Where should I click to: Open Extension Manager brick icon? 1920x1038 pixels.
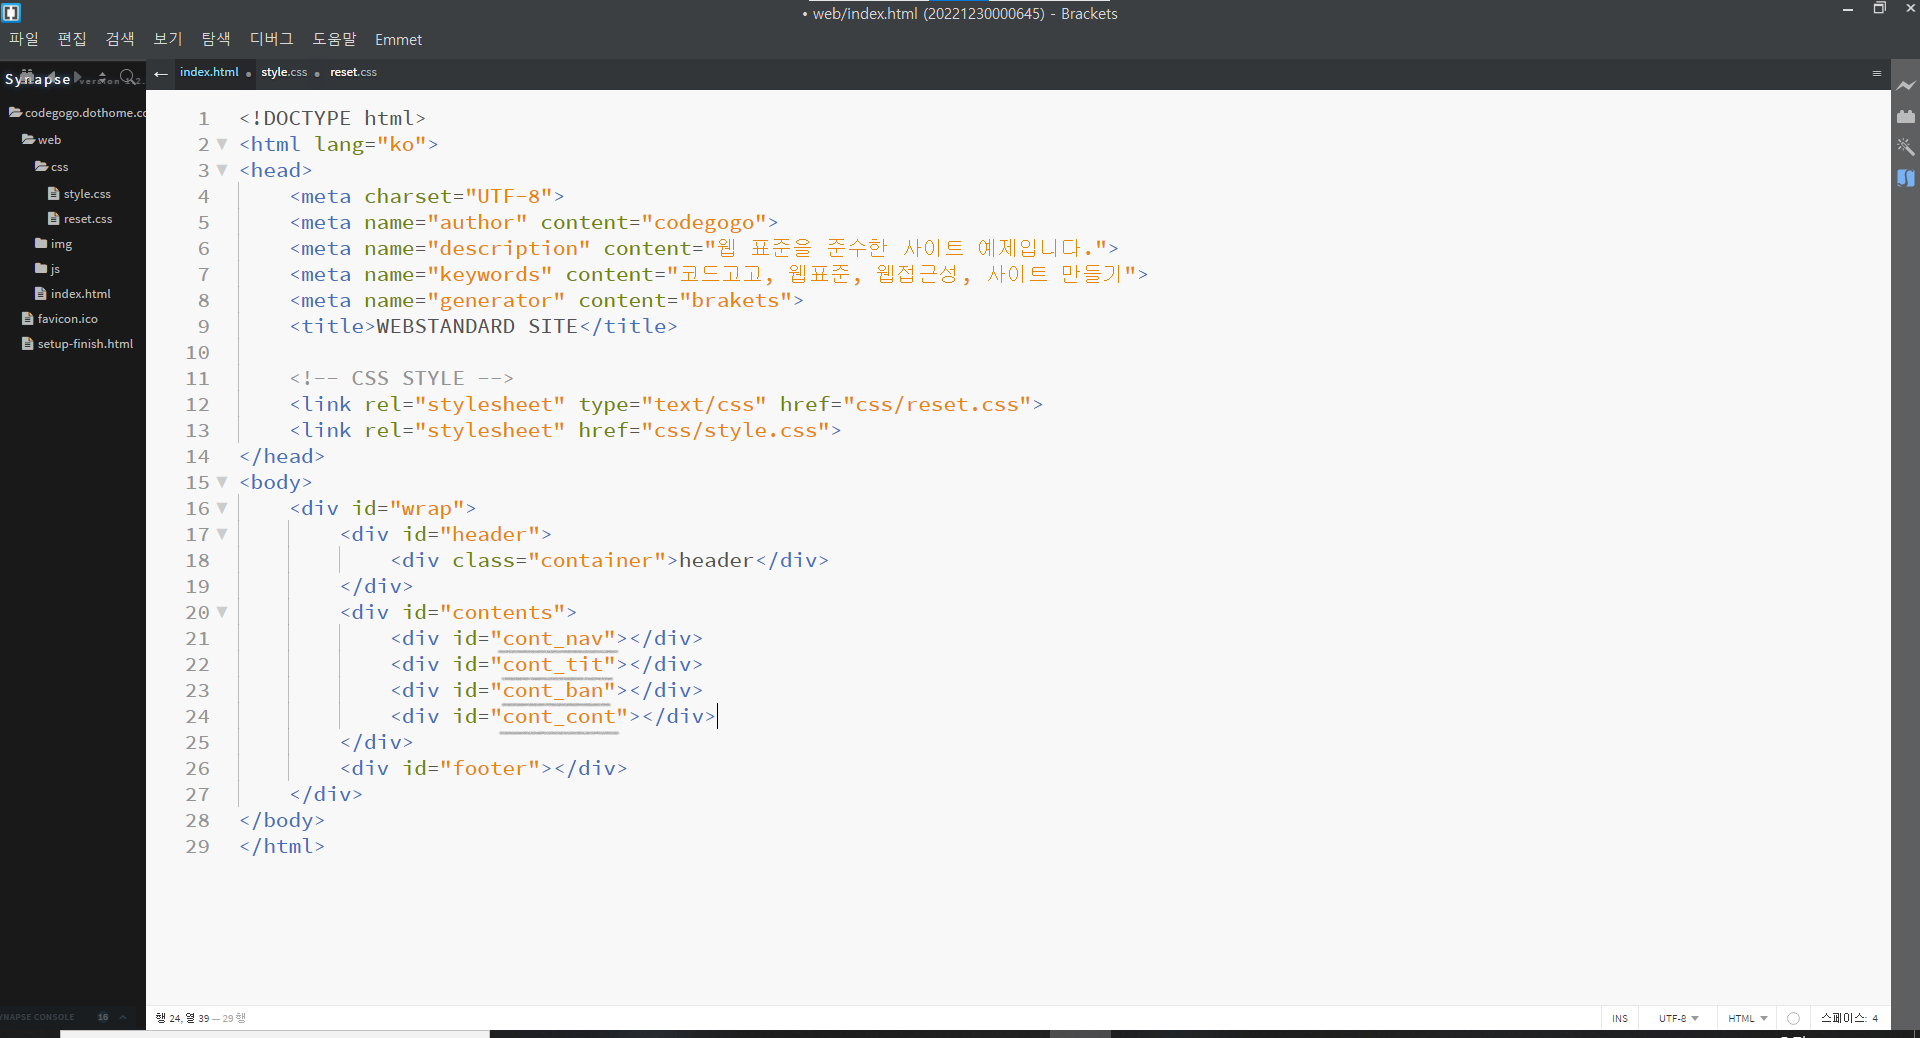point(1906,117)
